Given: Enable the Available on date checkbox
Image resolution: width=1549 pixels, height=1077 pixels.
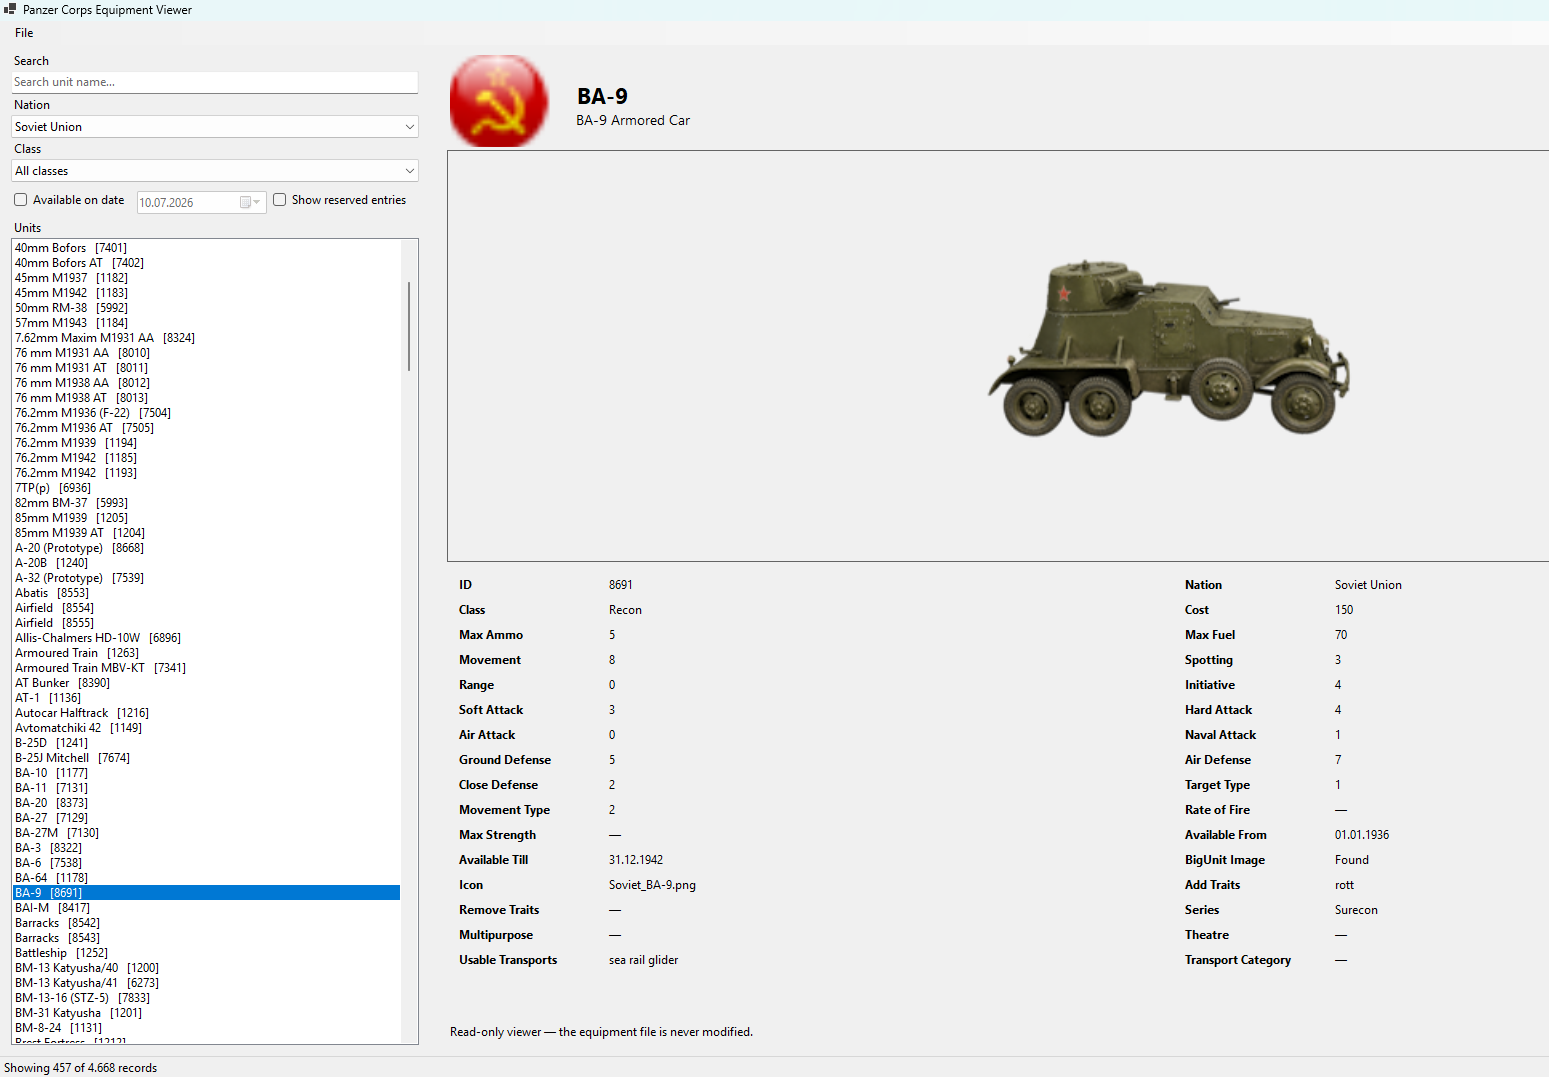Looking at the screenshot, I should (21, 200).
